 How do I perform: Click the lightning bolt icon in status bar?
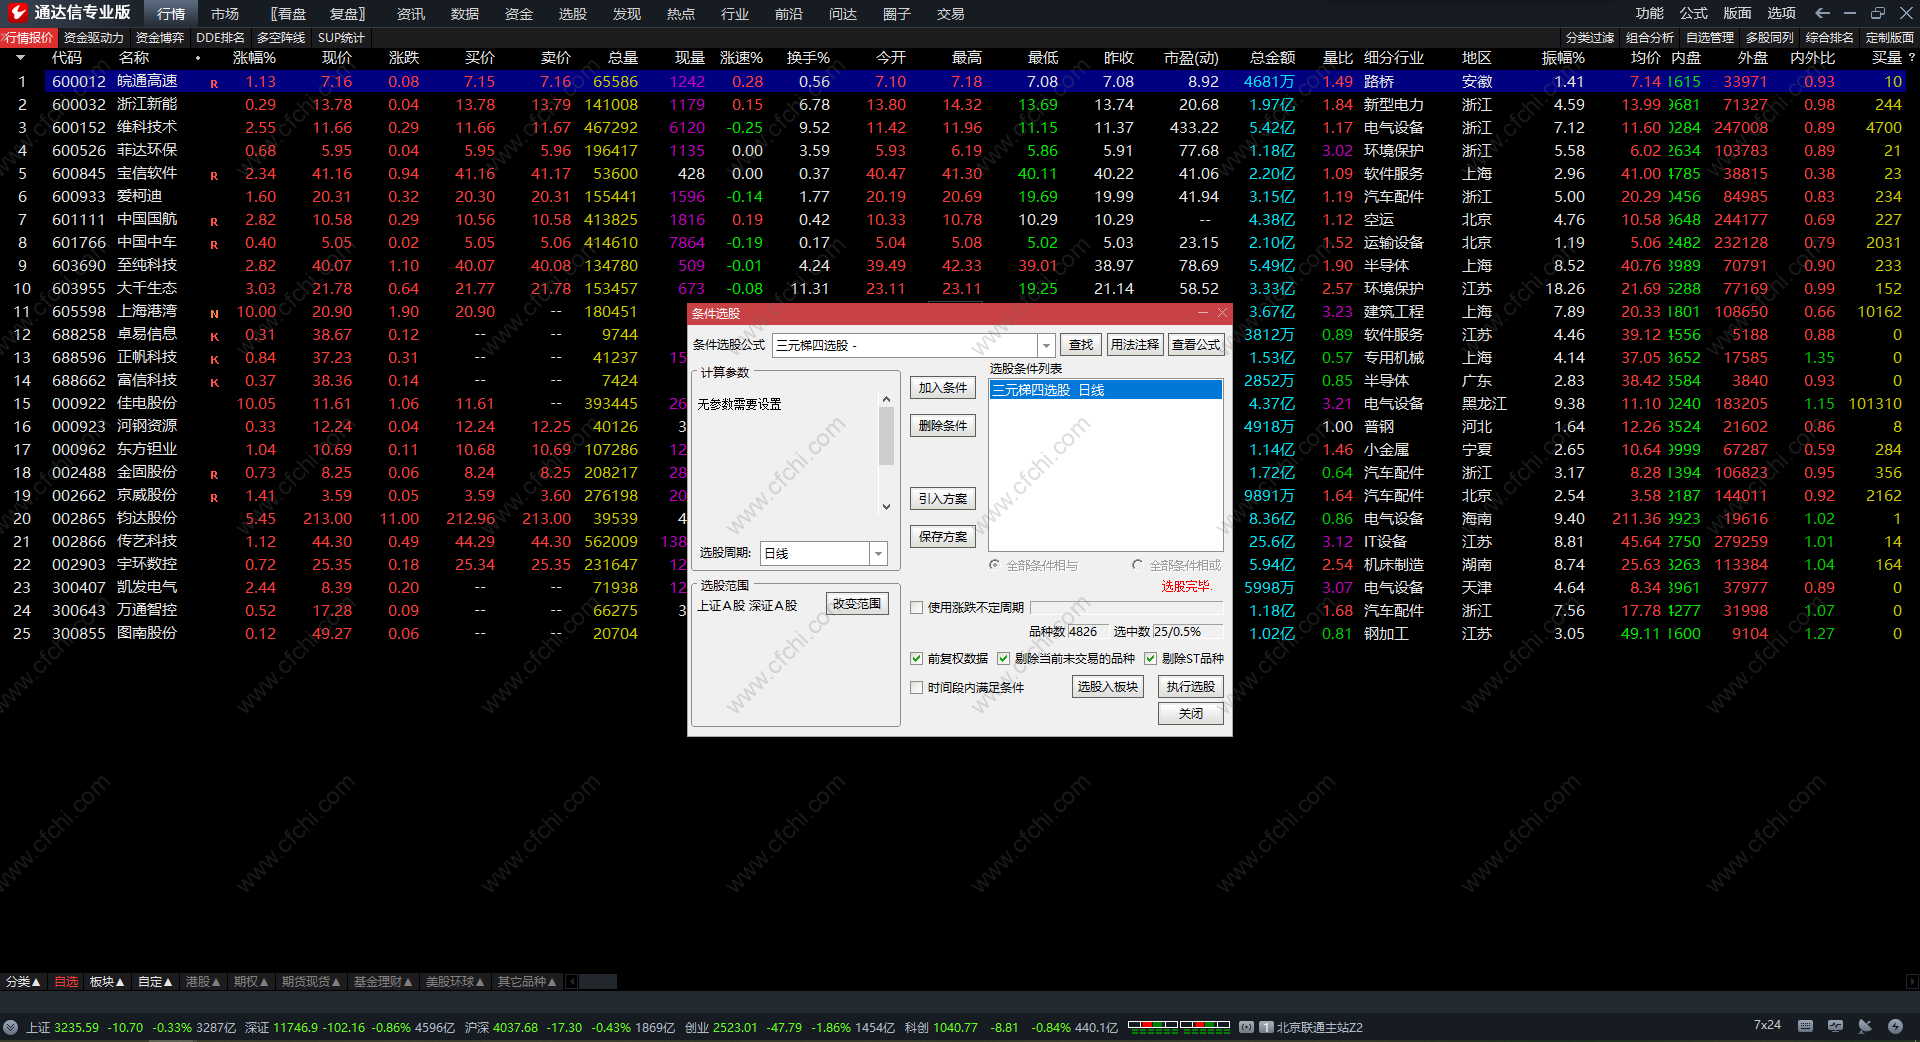[1895, 1026]
